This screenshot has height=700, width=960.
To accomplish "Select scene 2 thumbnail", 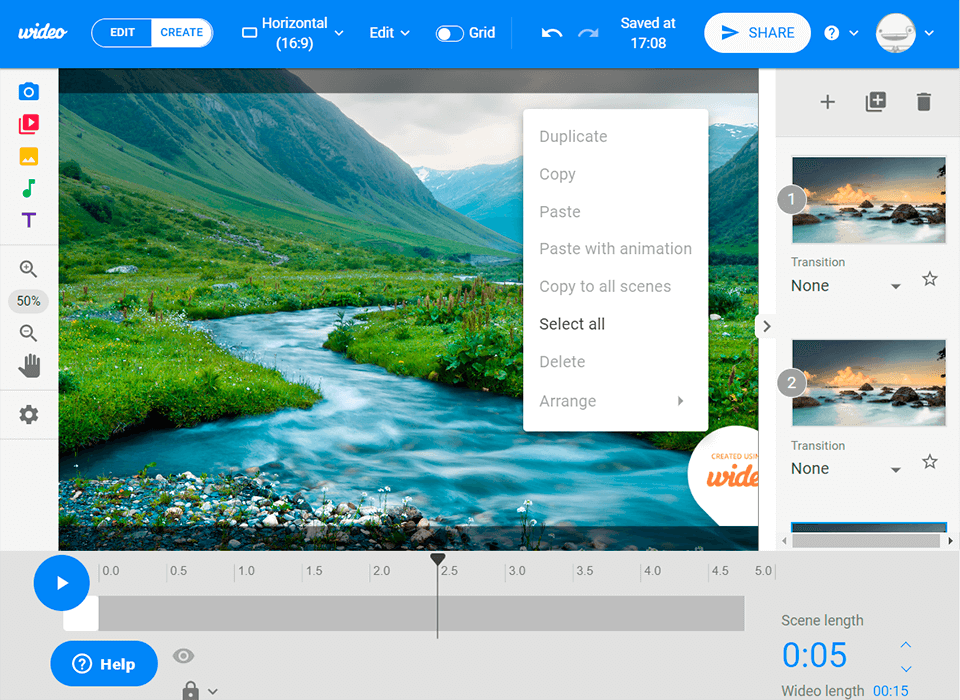I will coord(868,382).
